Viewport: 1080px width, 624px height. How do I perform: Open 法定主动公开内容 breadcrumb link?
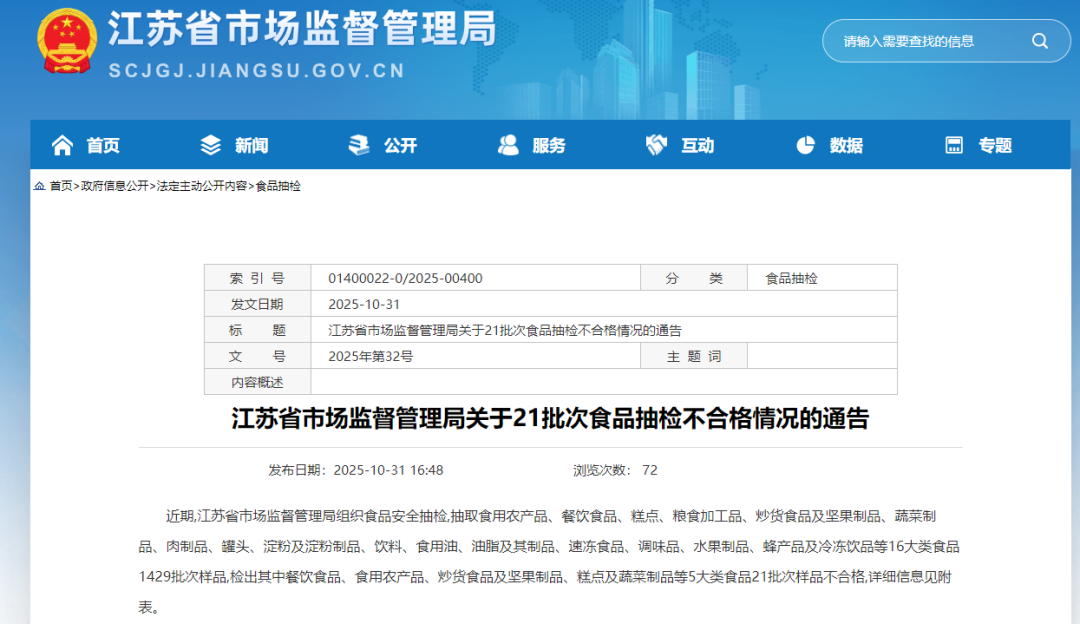pos(202,186)
